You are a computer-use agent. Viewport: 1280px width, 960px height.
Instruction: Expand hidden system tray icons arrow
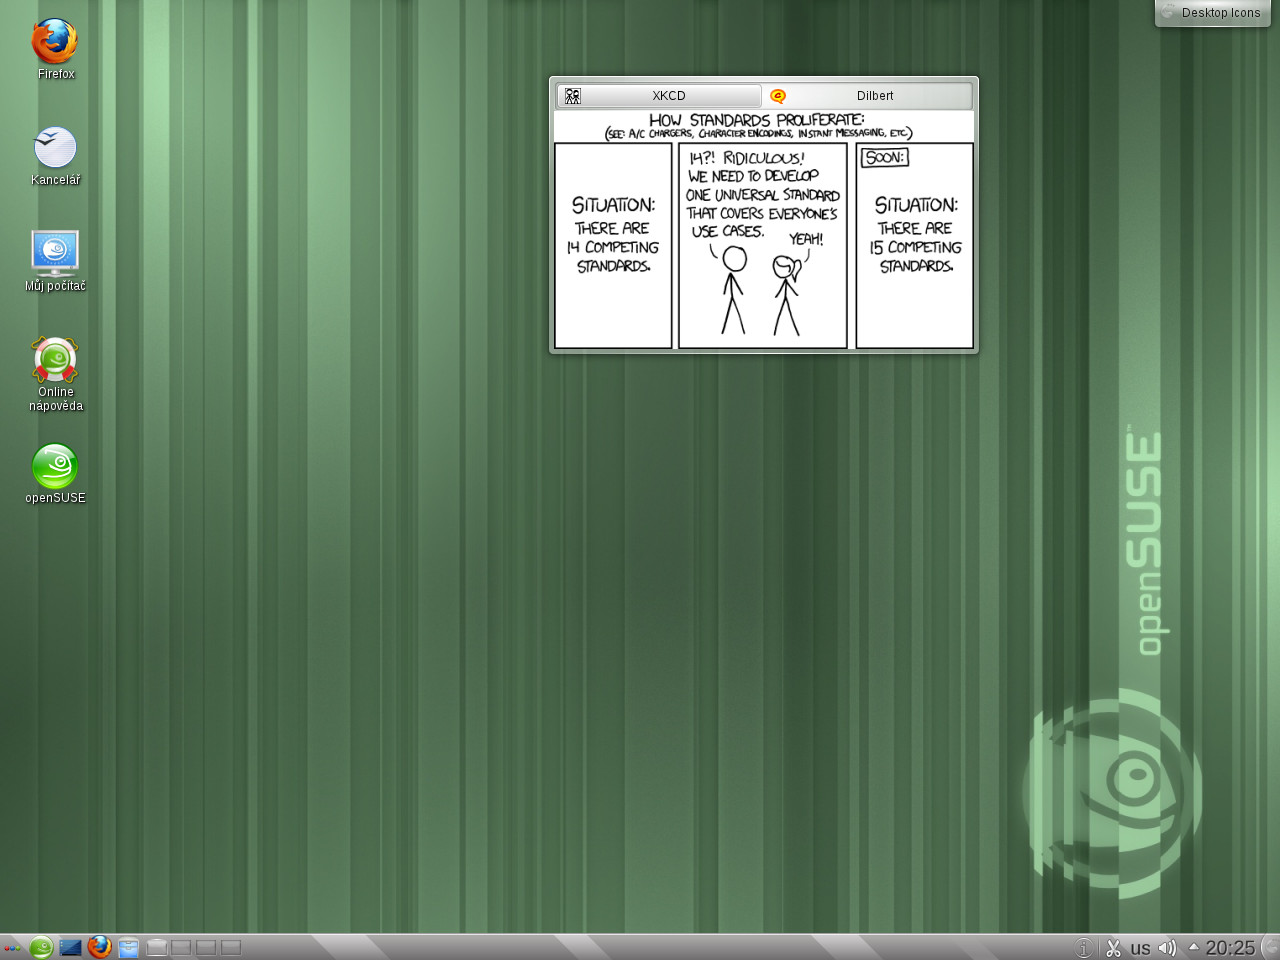1193,947
